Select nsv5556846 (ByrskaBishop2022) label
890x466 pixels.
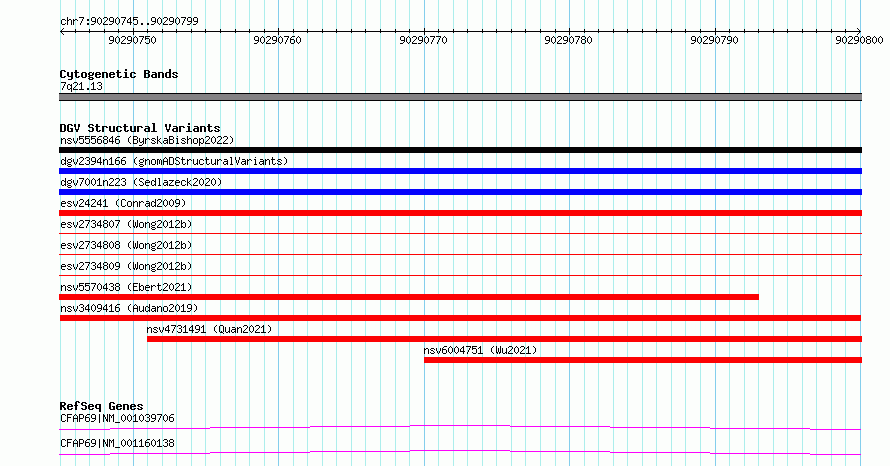click(147, 140)
